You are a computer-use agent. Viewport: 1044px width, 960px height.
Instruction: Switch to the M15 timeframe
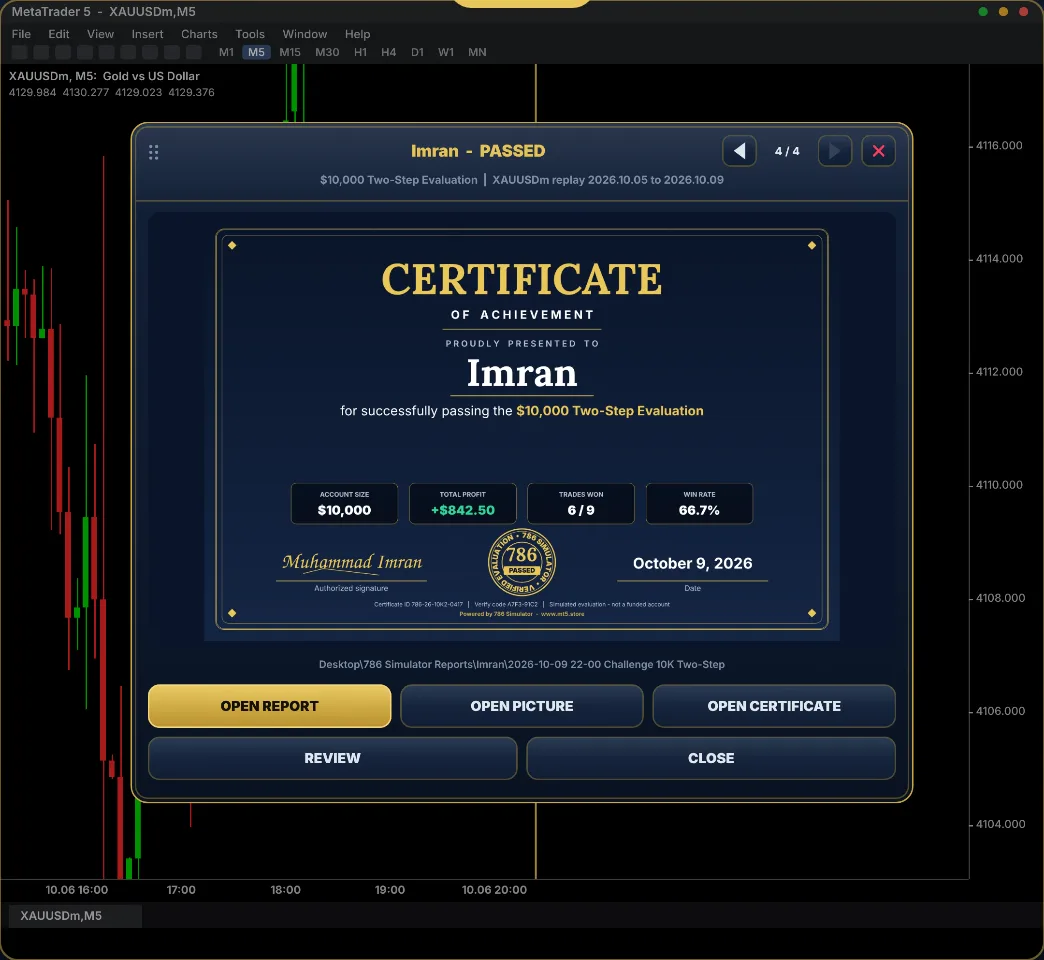290,52
